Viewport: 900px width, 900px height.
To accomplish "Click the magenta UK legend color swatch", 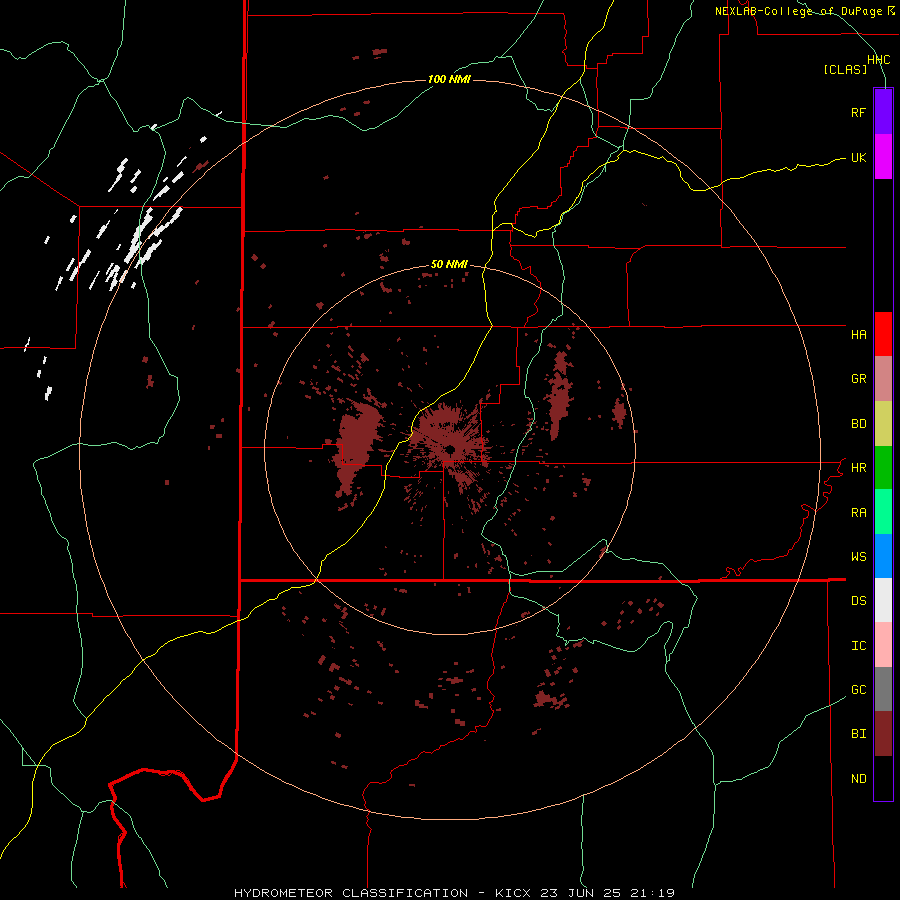I will coord(883,157).
